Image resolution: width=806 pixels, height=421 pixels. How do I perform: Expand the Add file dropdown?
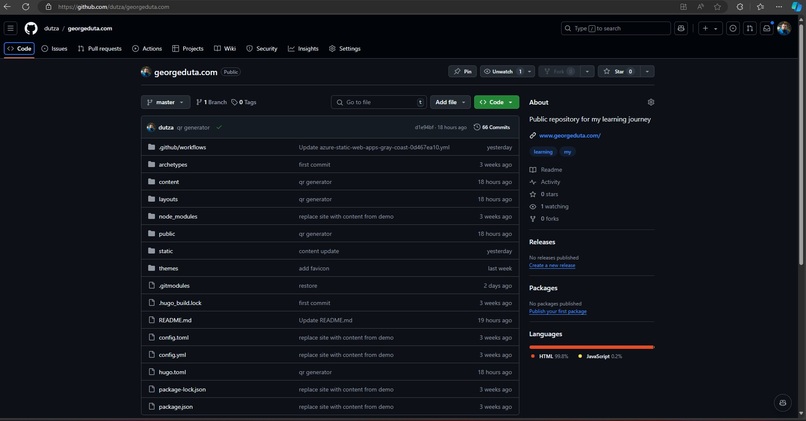coord(450,102)
